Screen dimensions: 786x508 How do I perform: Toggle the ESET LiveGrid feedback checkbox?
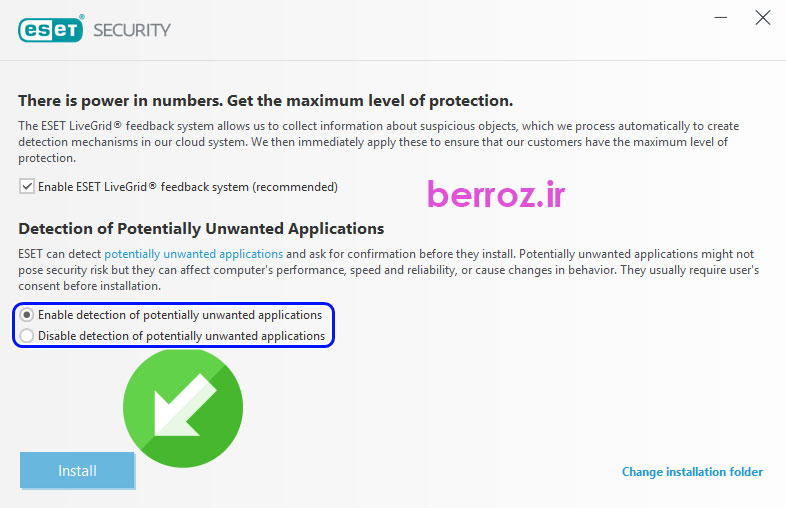[x=26, y=187]
